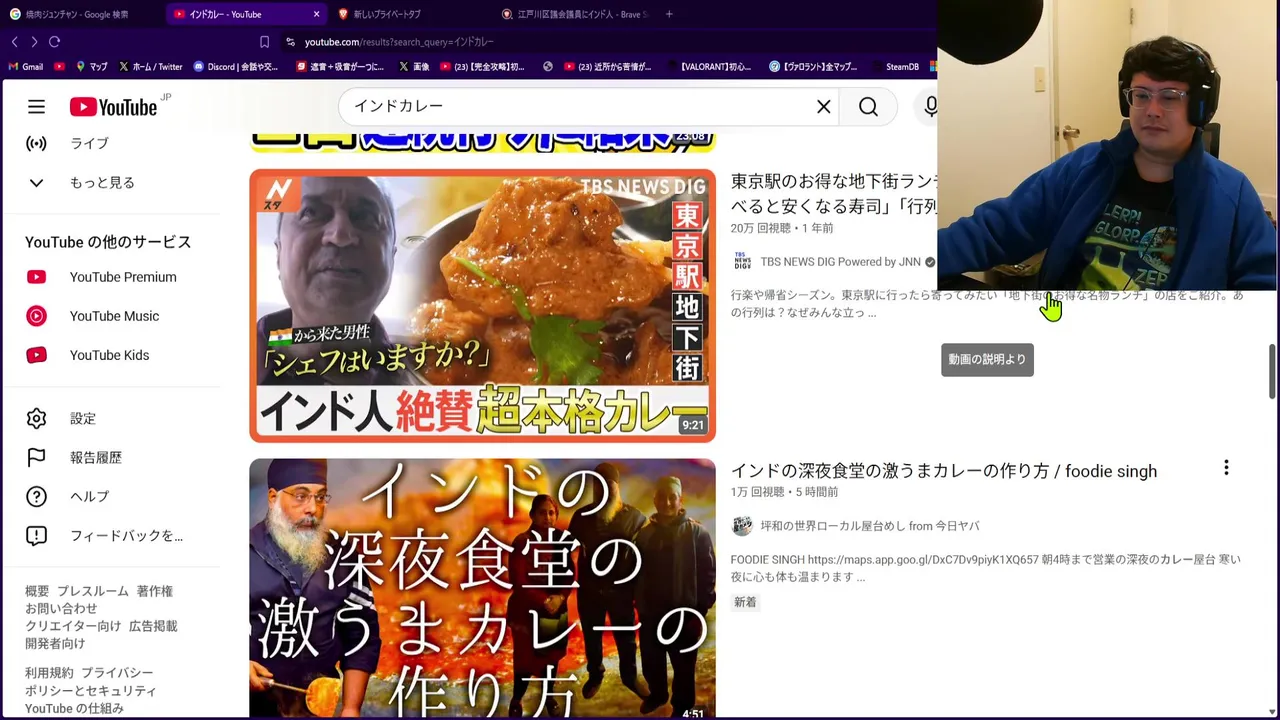Image resolution: width=1280 pixels, height=720 pixels.
Task: Click the page vertical scrollbar thumb
Action: [x=1272, y=371]
